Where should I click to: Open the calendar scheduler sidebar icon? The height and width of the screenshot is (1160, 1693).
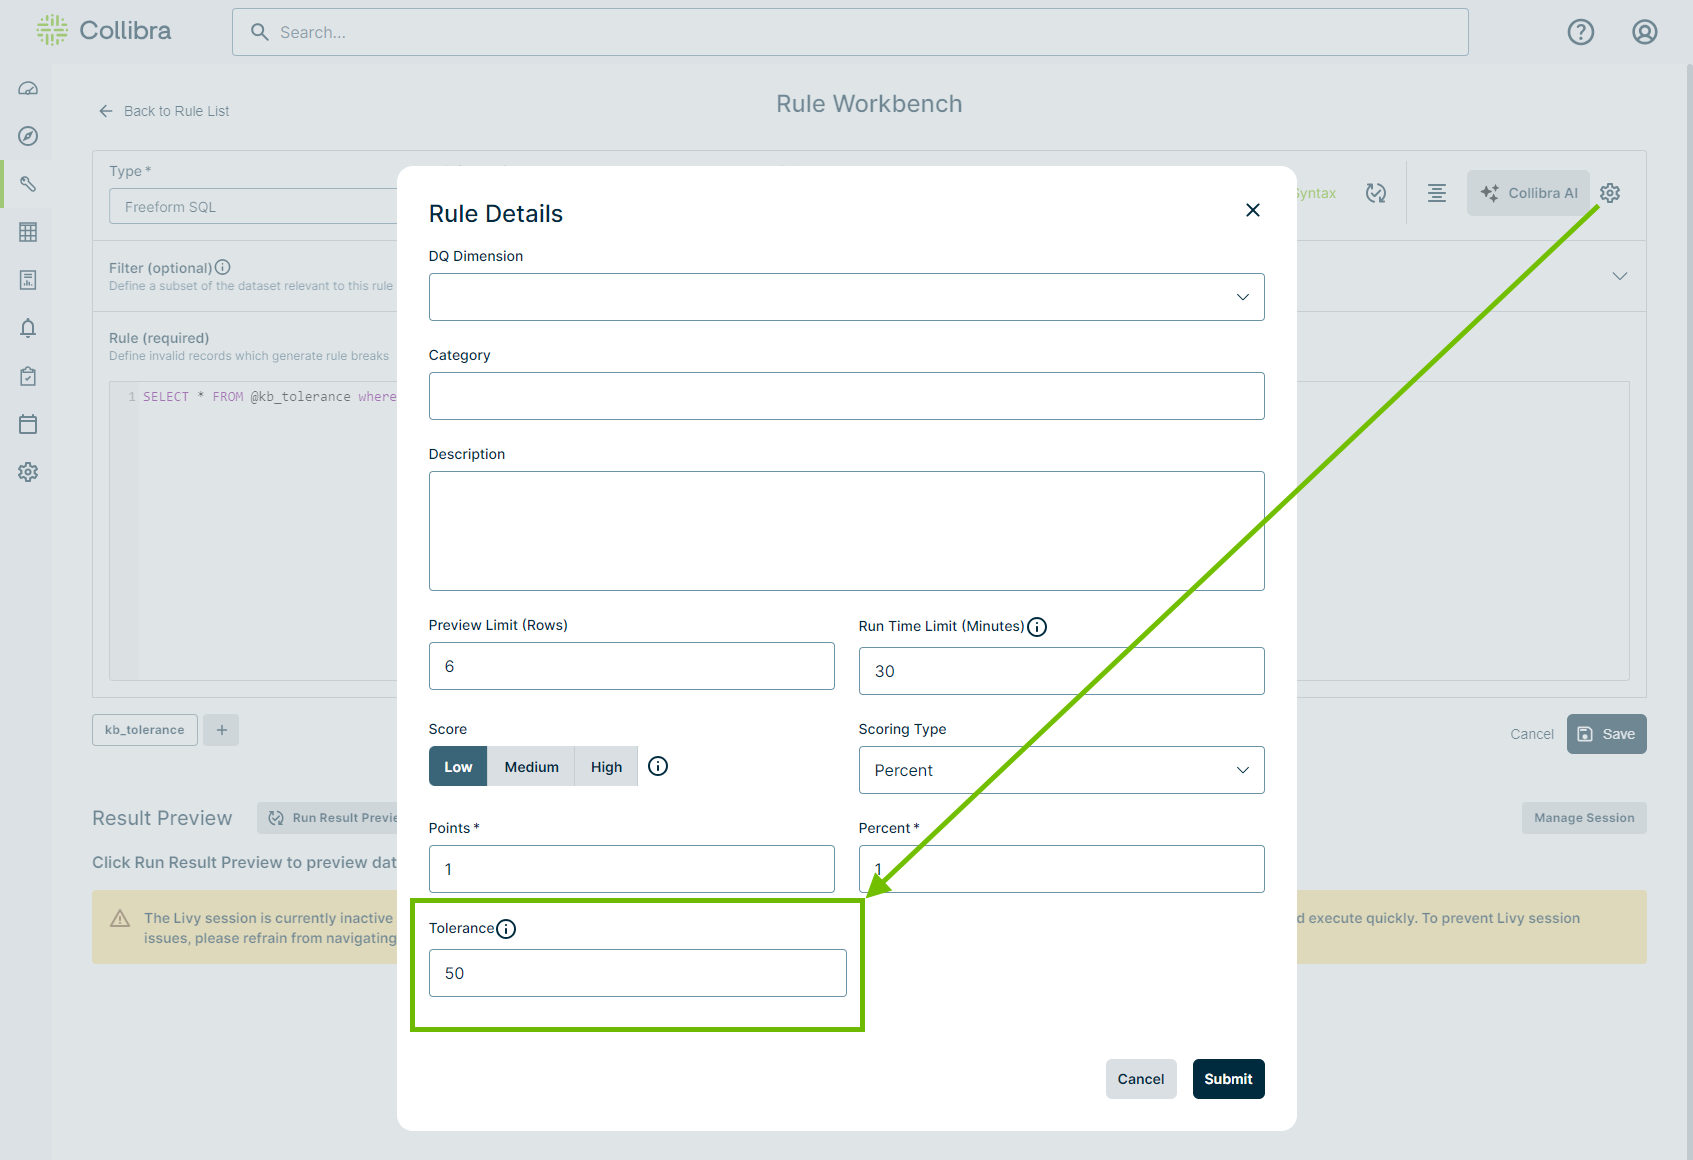click(x=28, y=424)
